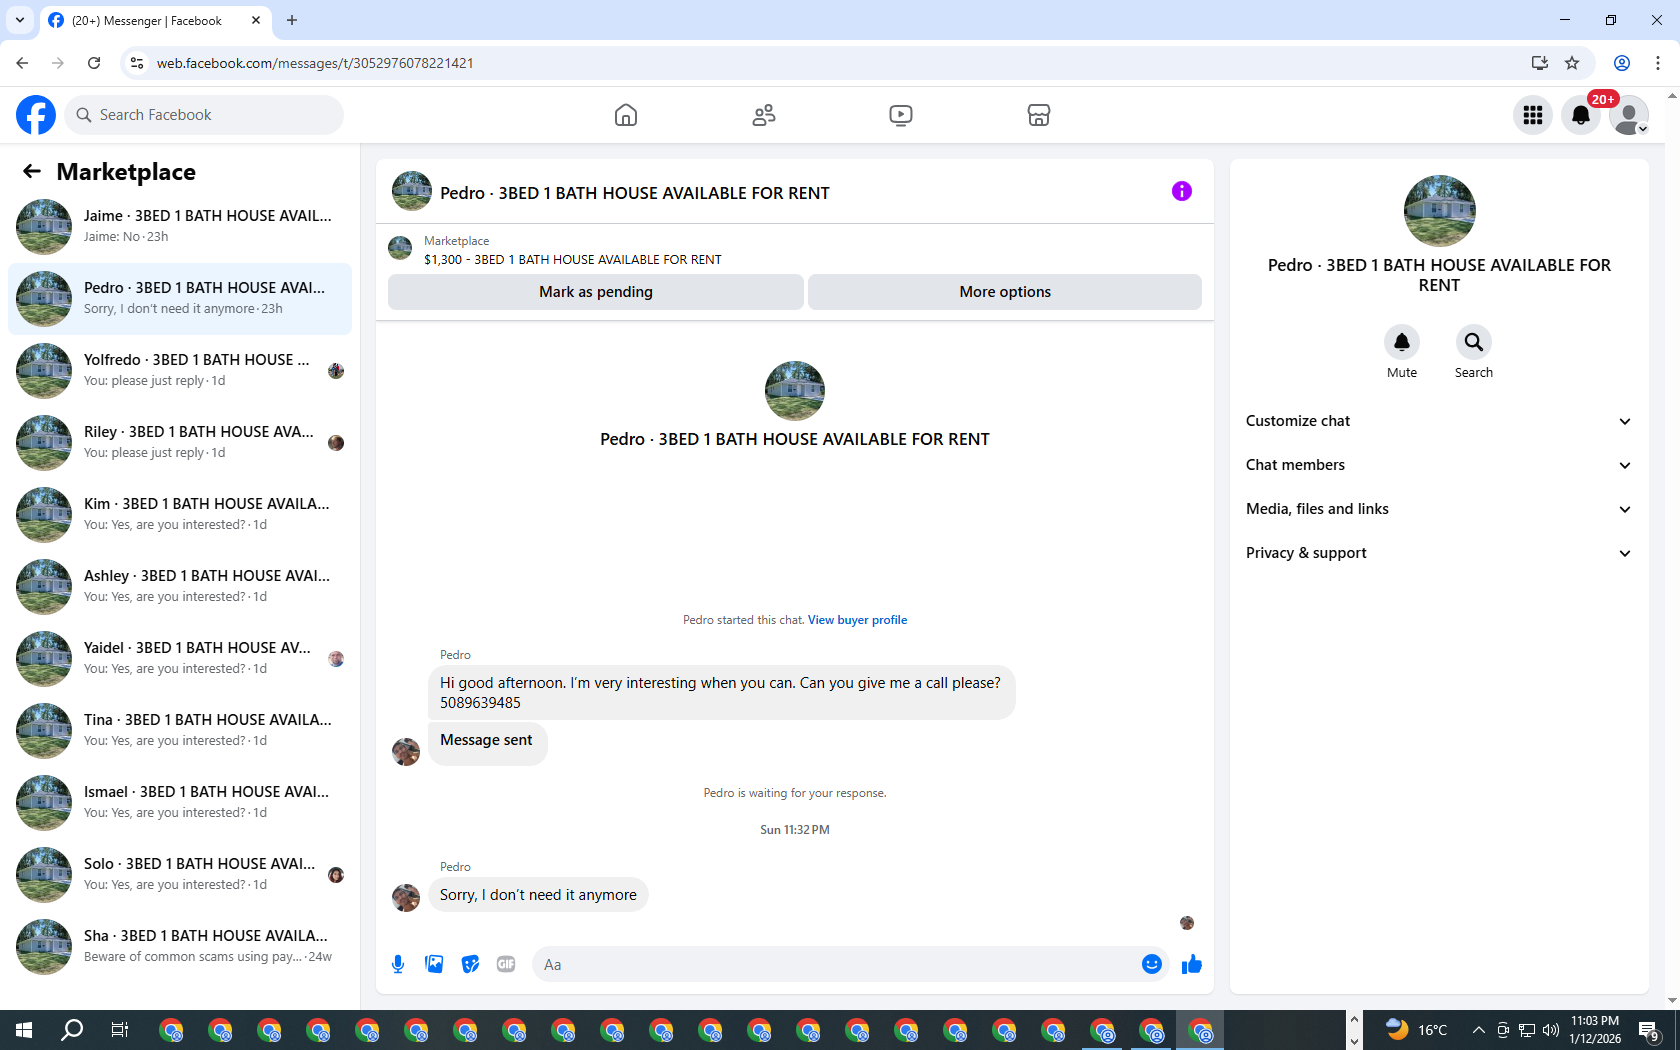Click 'Sorry, I don't need it anymore' bubble
This screenshot has width=1680, height=1050.
point(538,895)
